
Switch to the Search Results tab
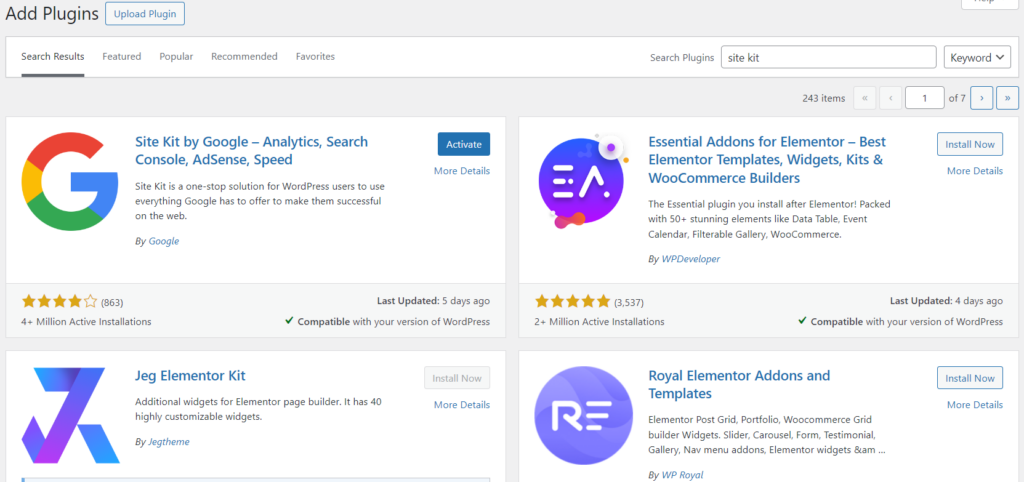[x=52, y=57]
